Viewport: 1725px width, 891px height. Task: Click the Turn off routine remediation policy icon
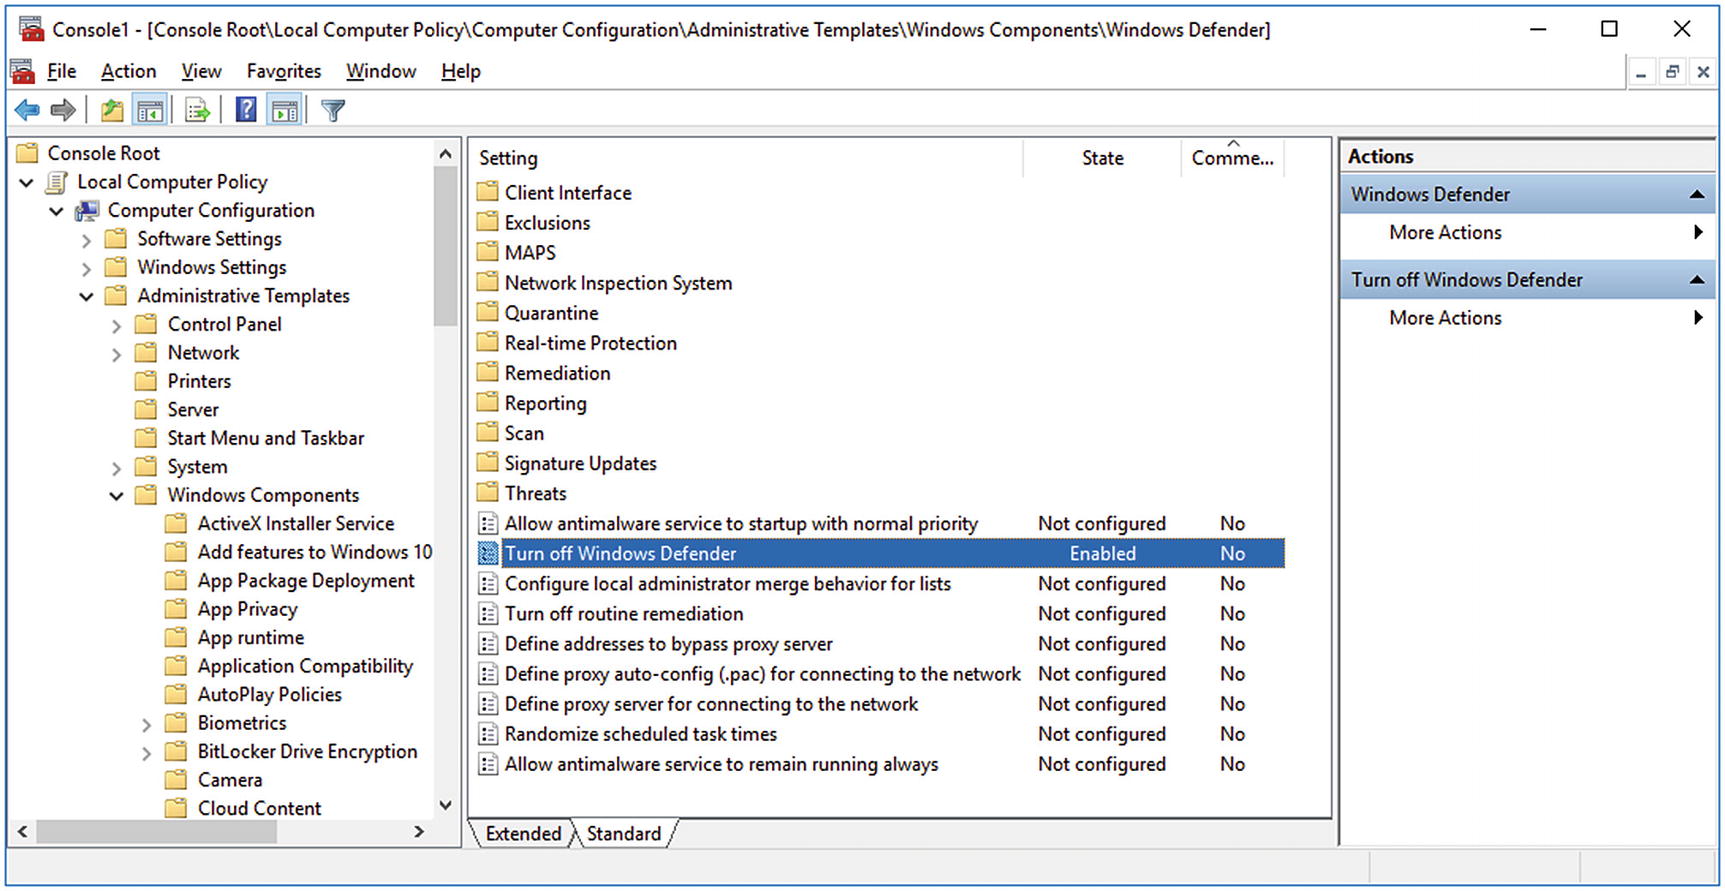pyautogui.click(x=488, y=614)
